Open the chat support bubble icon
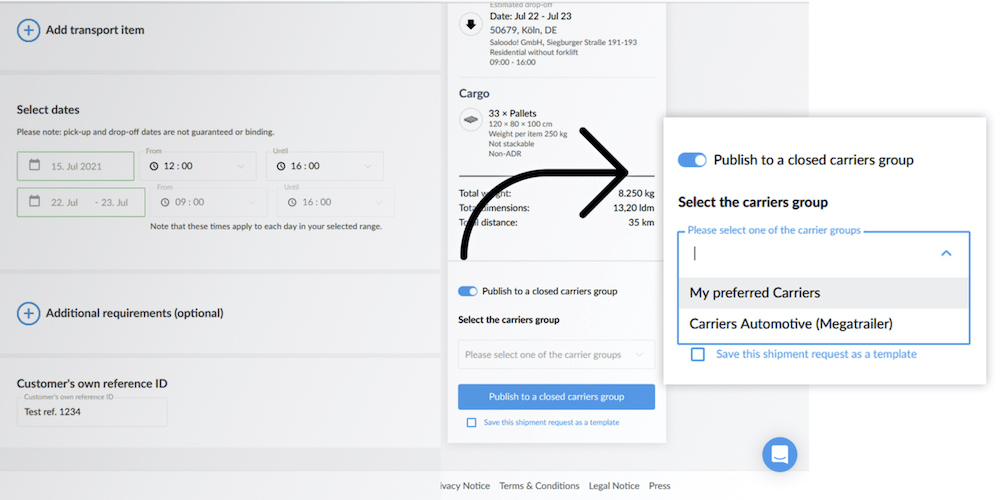This screenshot has width=1000, height=500. (779, 454)
